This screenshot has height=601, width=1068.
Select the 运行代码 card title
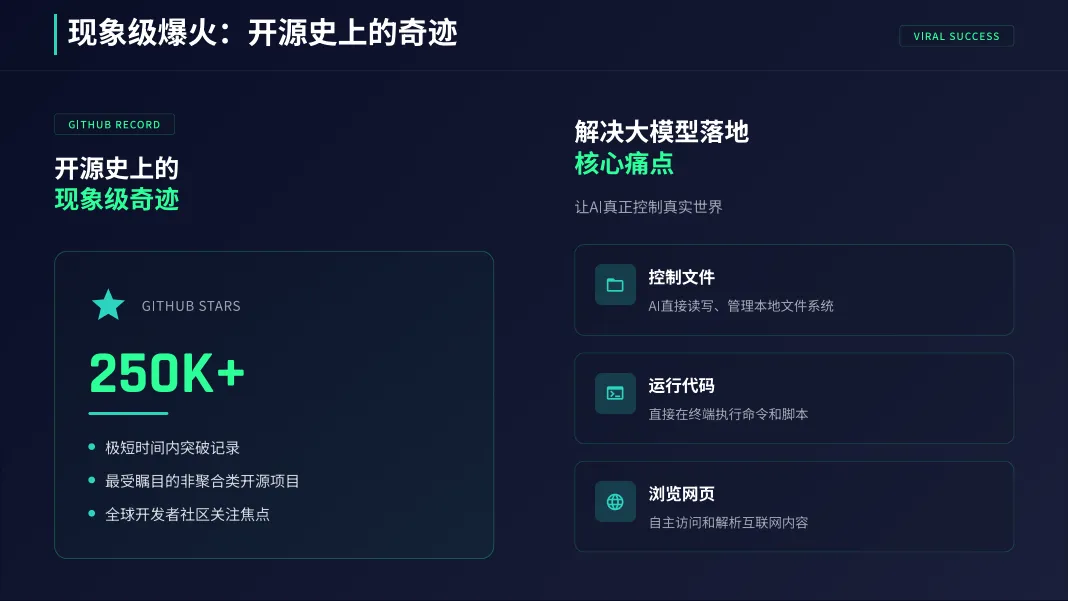681,386
